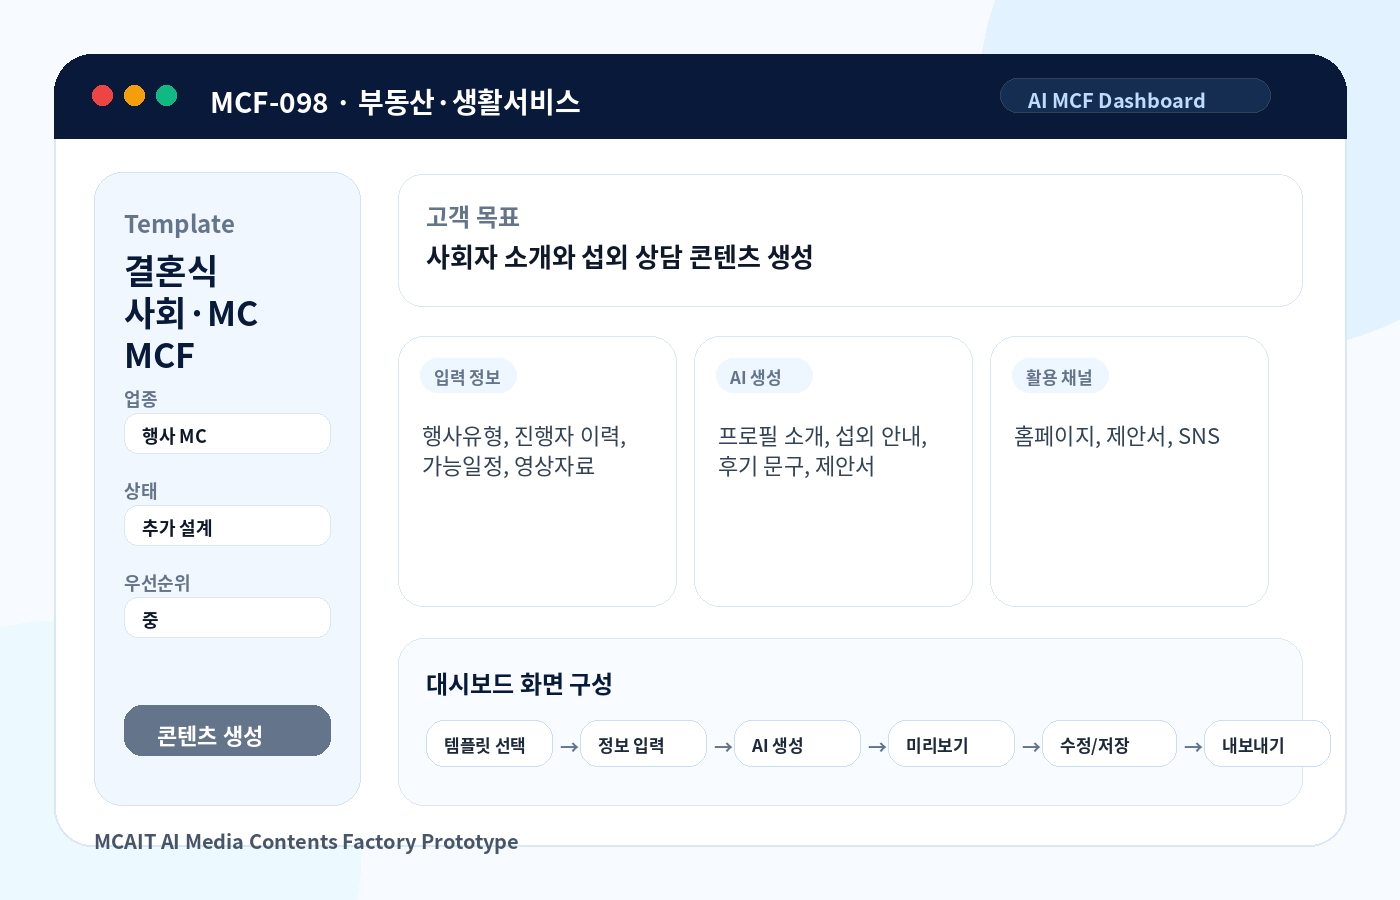Viewport: 1400px width, 900px height.
Task: Click the green maximize window dot
Action: 166,95
